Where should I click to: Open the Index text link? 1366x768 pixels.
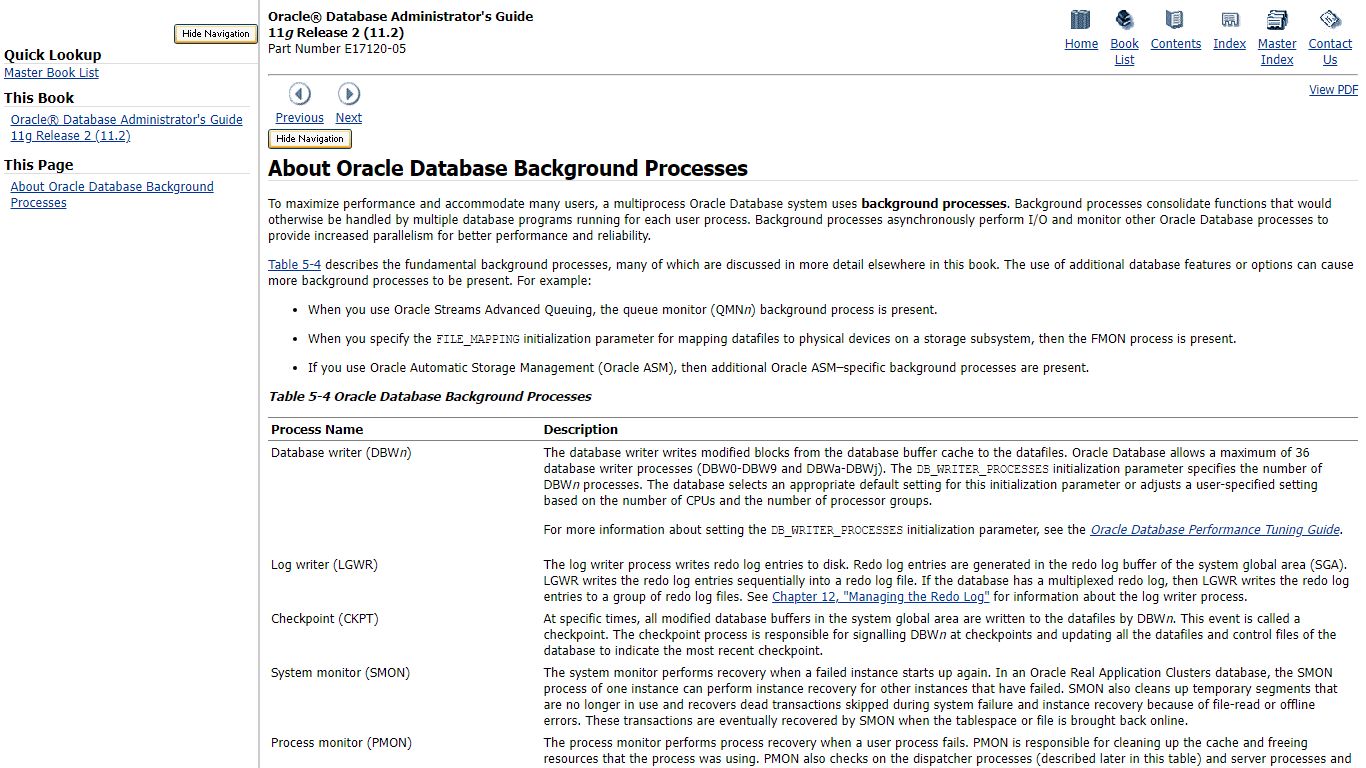pos(1230,44)
